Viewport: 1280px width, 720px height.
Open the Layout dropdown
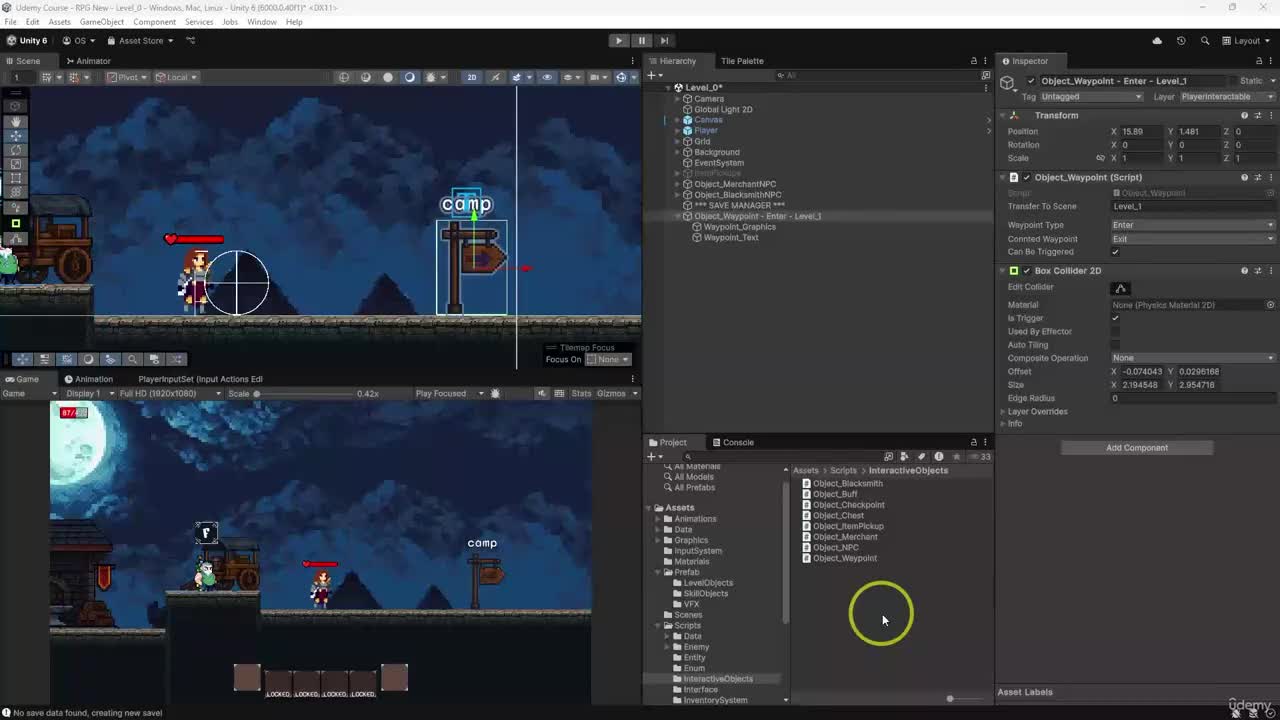(x=1247, y=41)
